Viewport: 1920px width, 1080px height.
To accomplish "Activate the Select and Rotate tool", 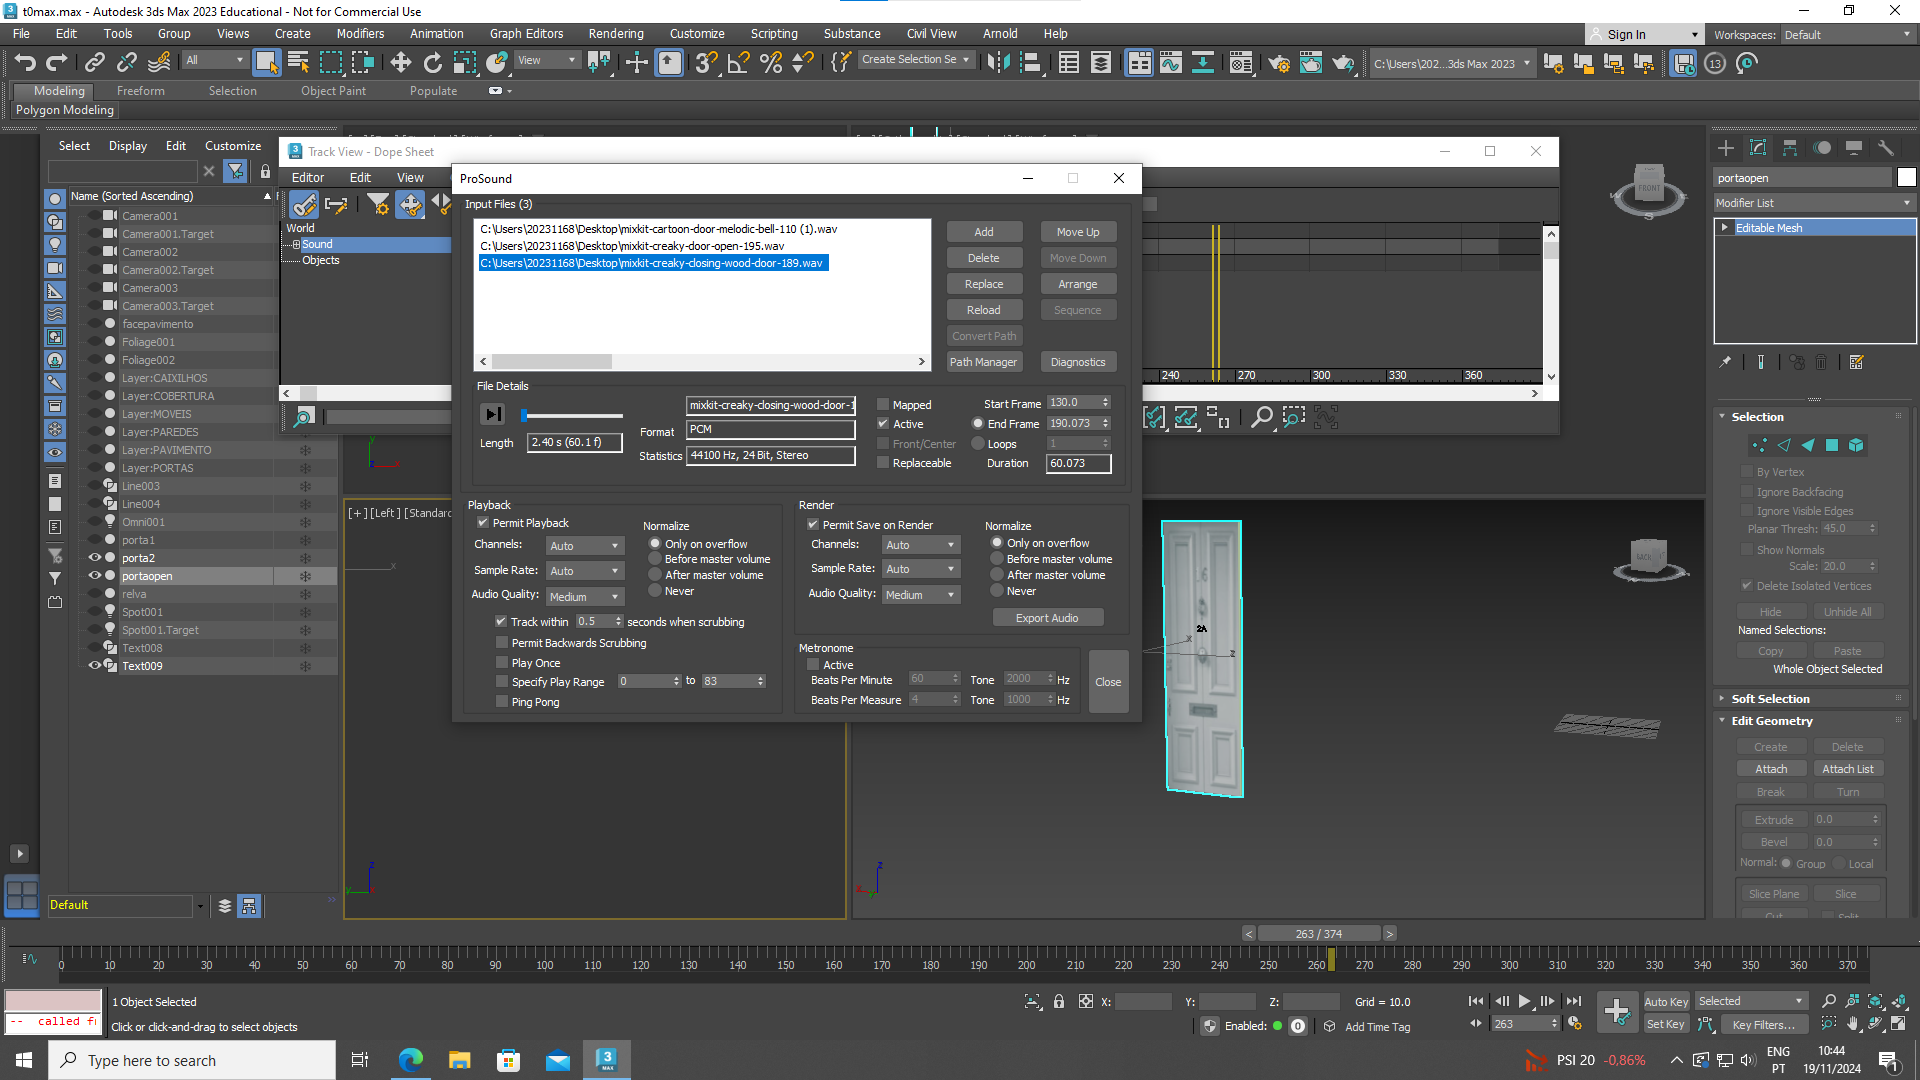I will pos(433,63).
